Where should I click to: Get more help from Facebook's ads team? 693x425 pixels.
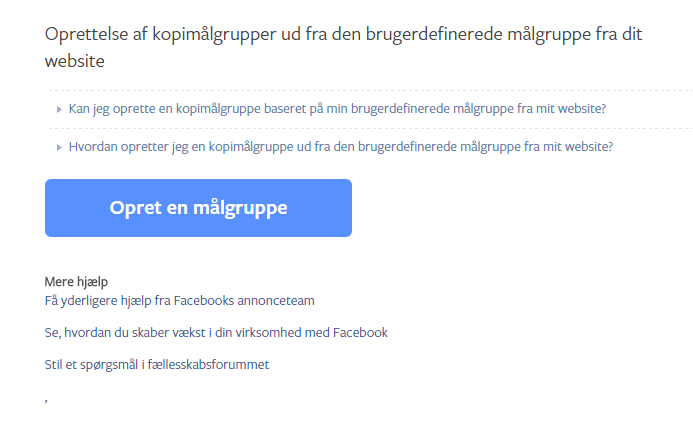(x=179, y=301)
